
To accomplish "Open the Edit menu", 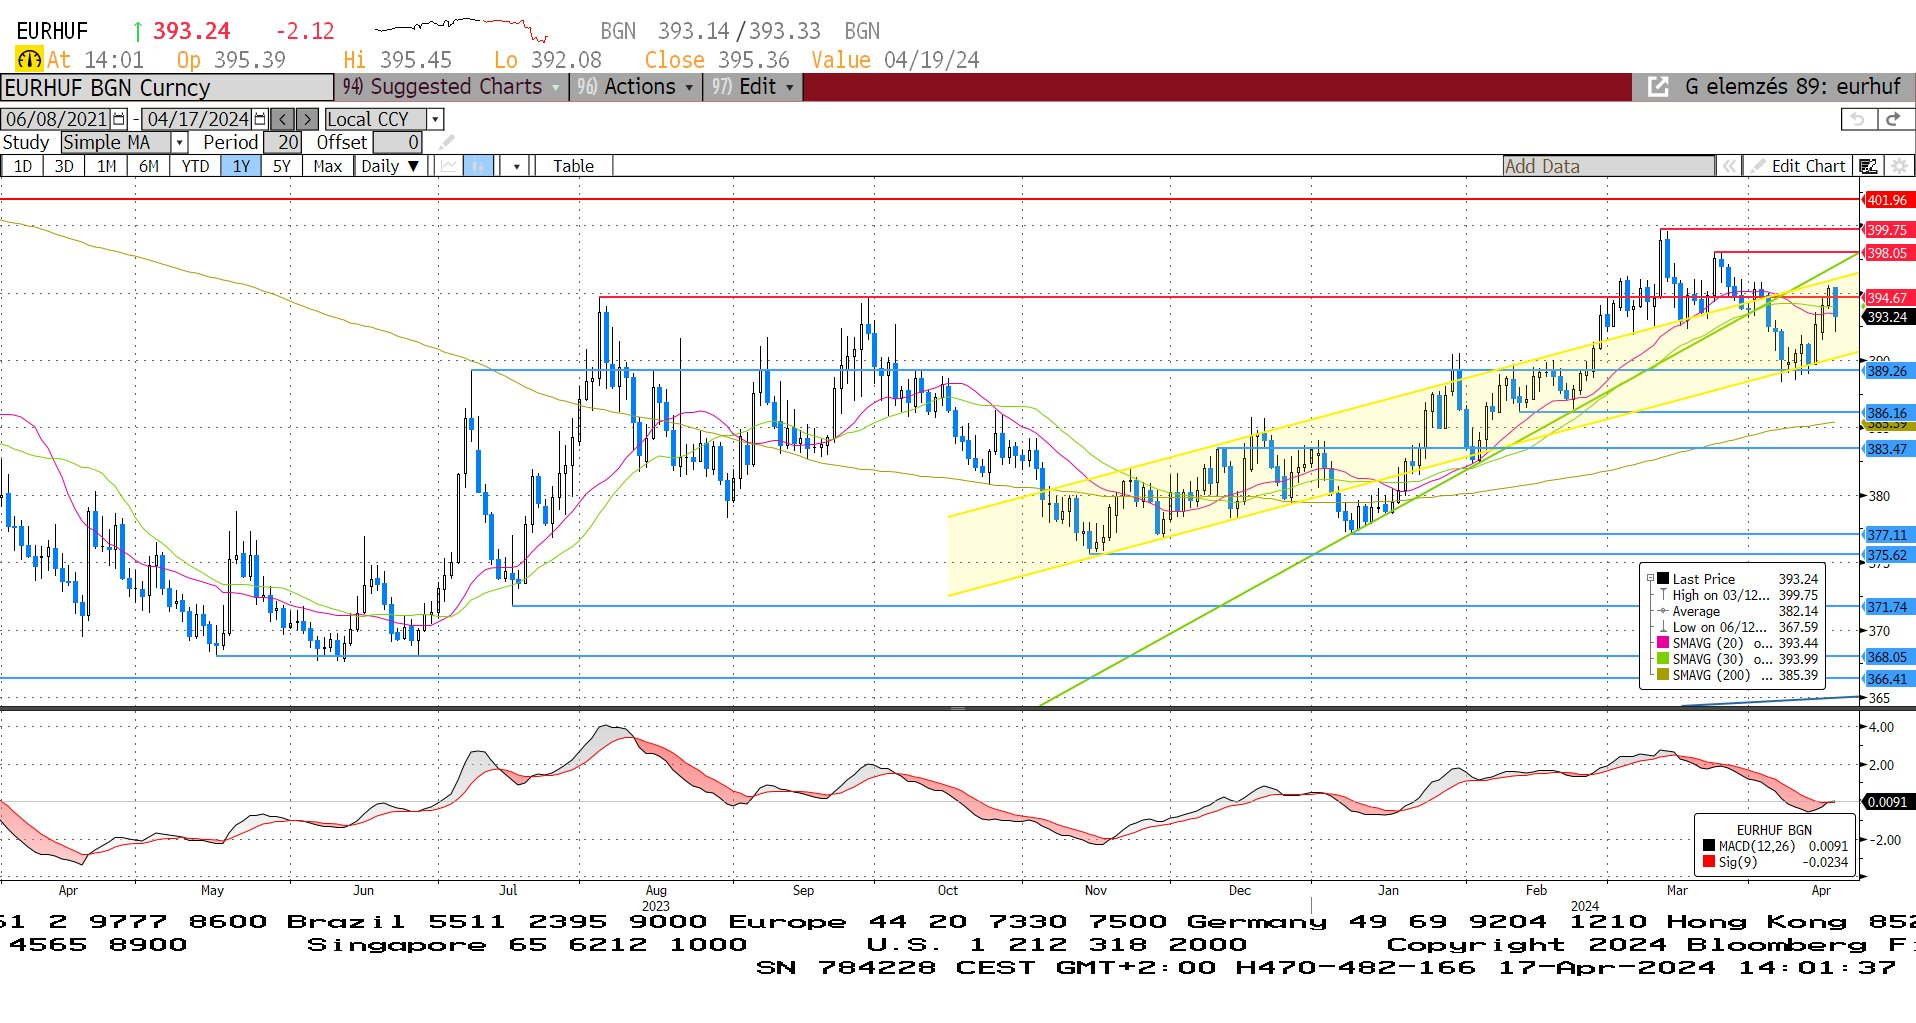I will point(754,87).
